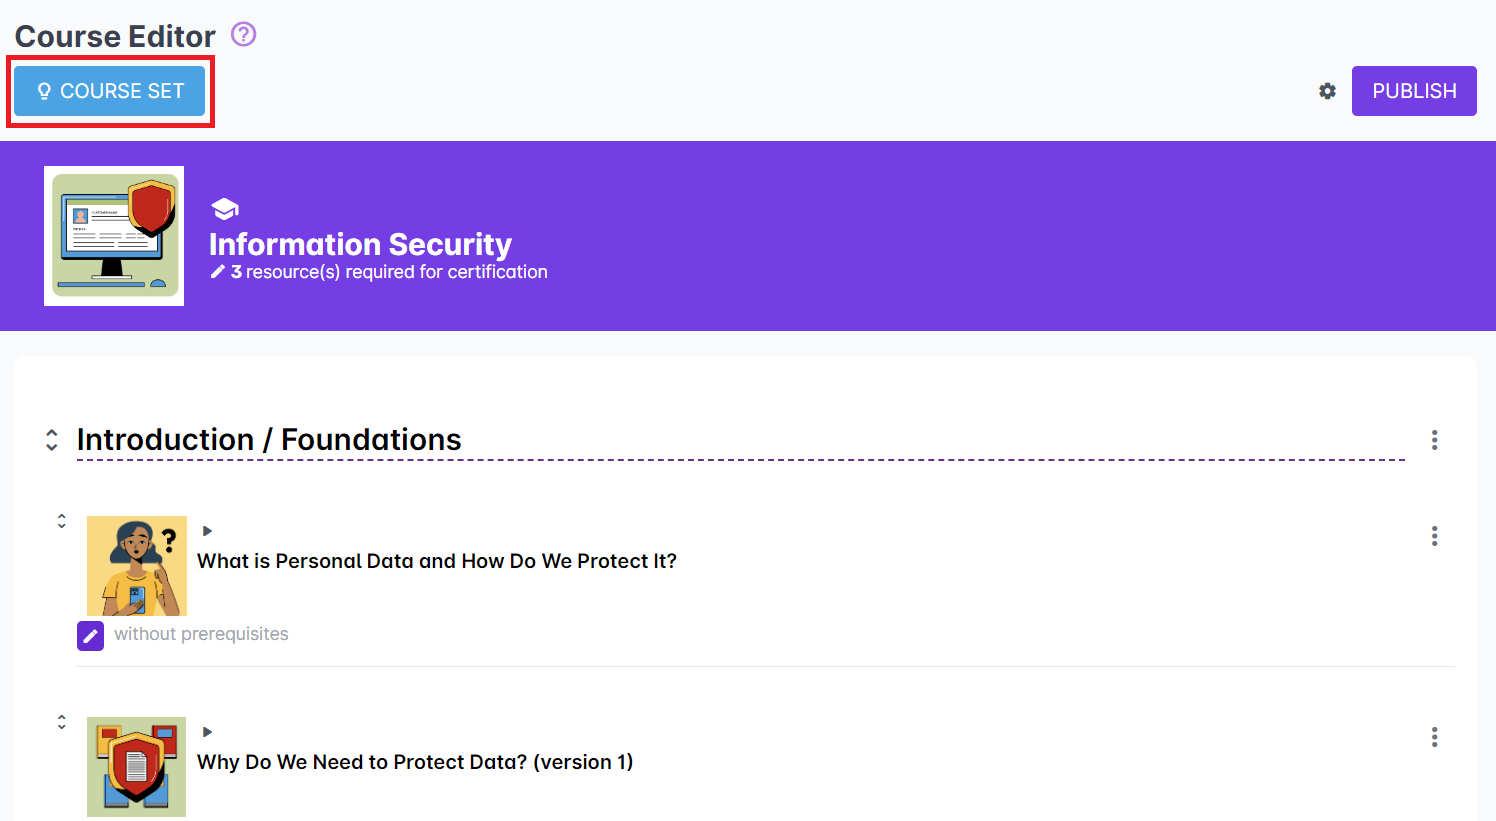Screen dimensions: 1496x821
Task: Click the Why Protect Data shield thumbnail
Action: pos(137,767)
